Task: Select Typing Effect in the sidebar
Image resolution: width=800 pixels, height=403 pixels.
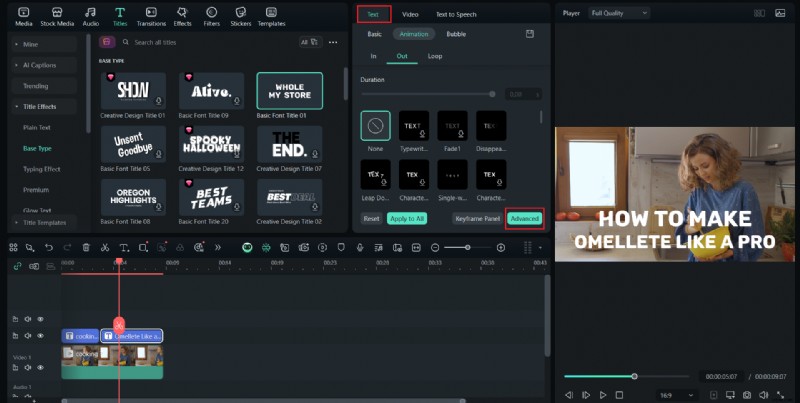Action: tap(41, 169)
